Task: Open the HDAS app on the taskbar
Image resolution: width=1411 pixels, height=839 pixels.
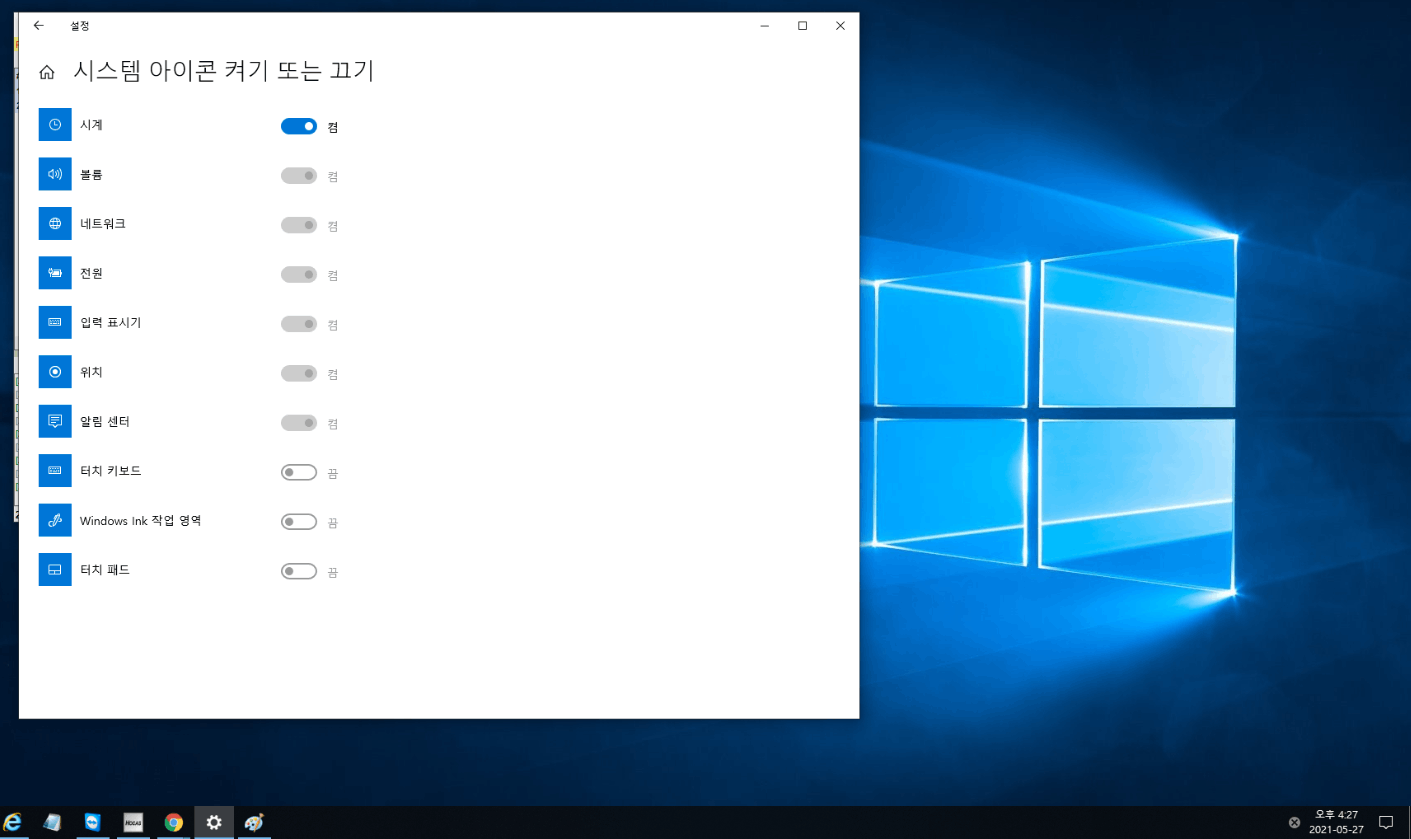Action: tap(133, 822)
